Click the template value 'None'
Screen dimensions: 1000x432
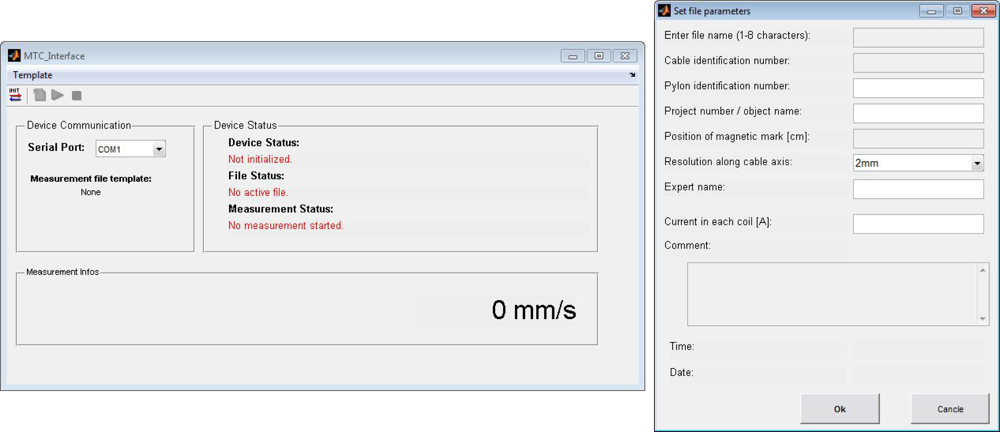tap(91, 192)
